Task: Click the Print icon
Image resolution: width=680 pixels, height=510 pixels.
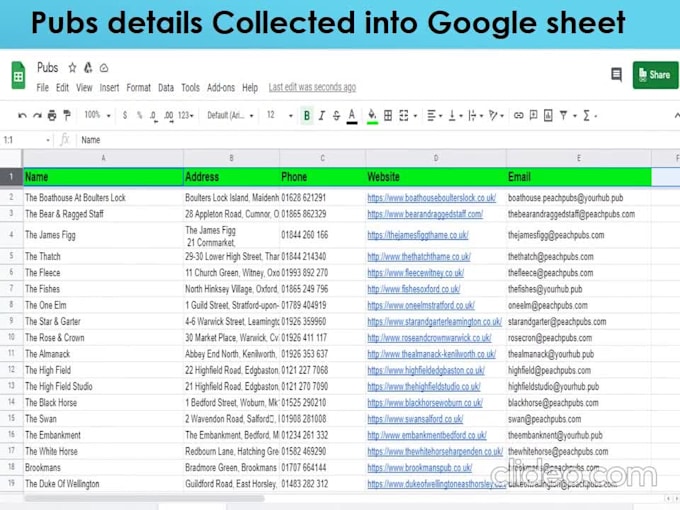Action: coord(52,115)
